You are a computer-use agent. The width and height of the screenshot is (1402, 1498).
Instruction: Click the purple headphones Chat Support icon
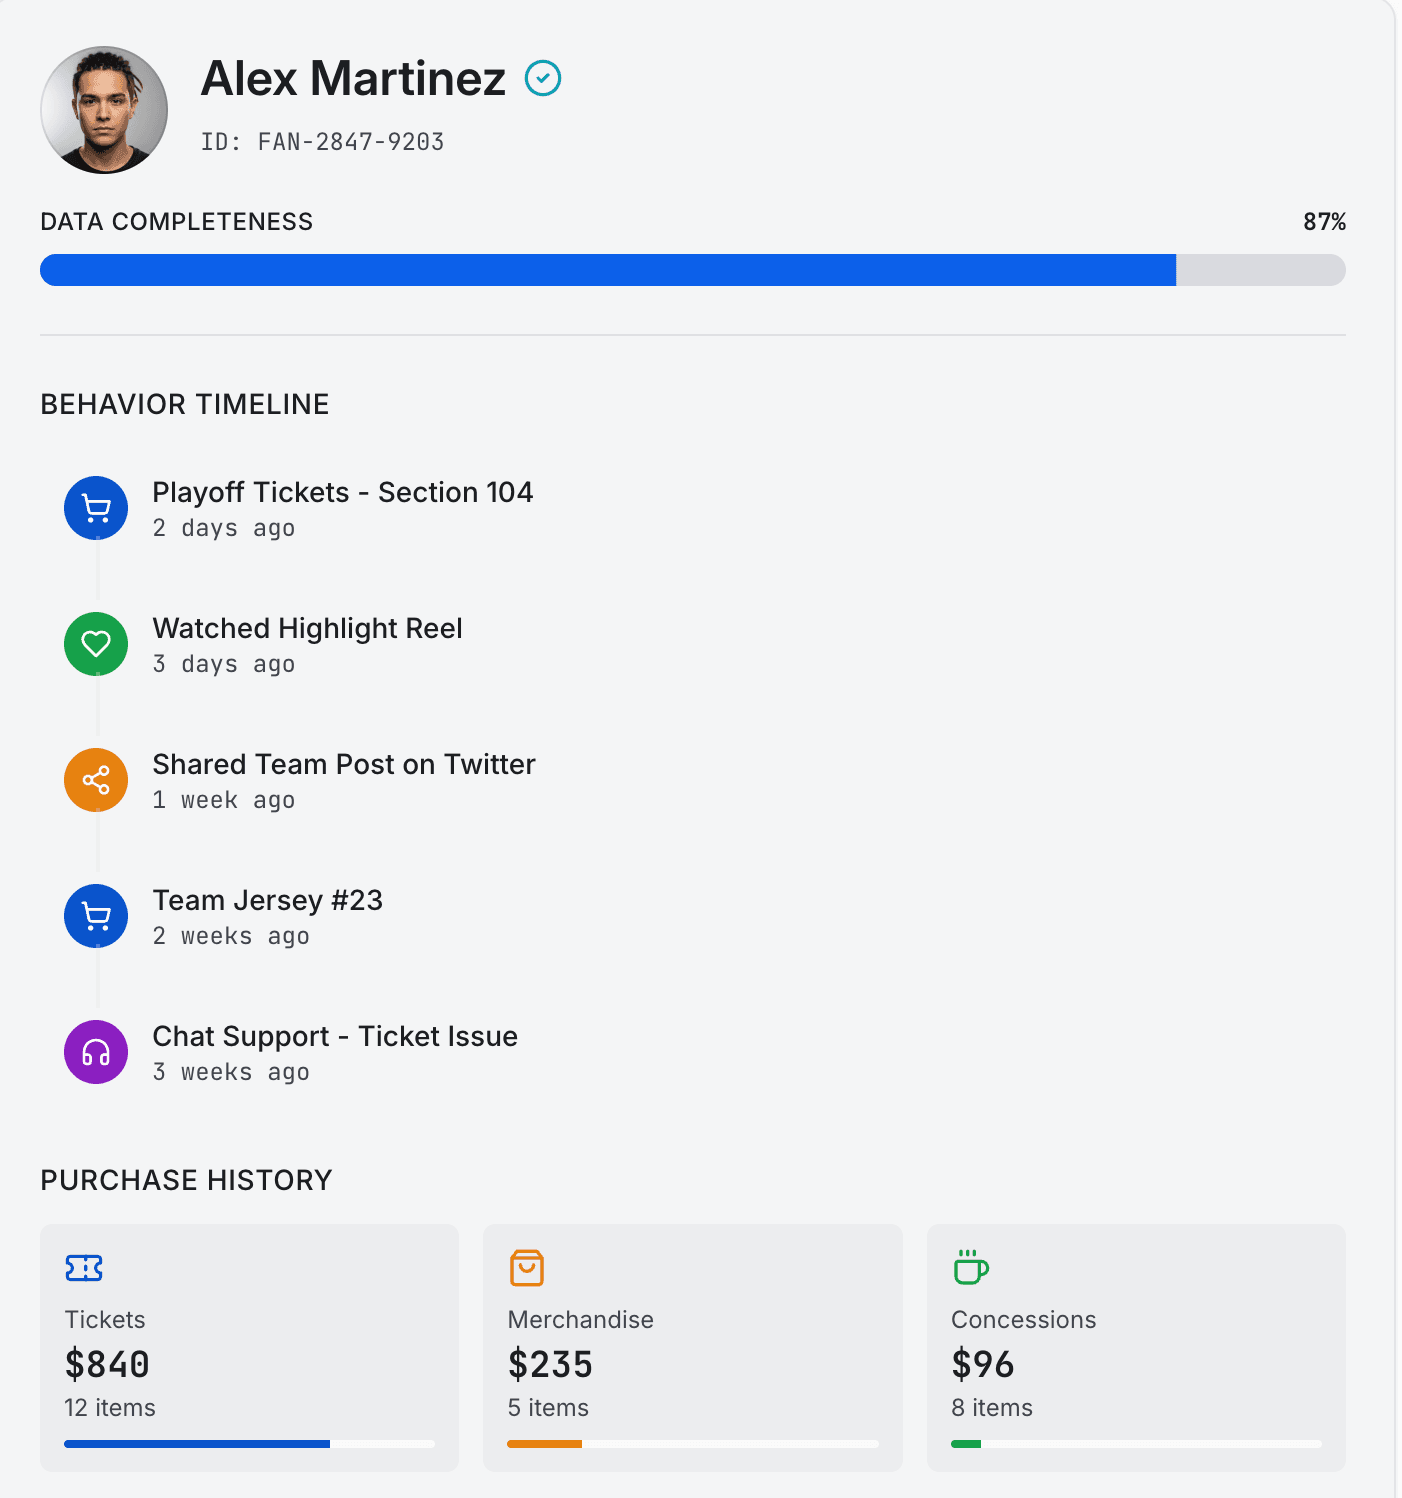click(96, 1052)
